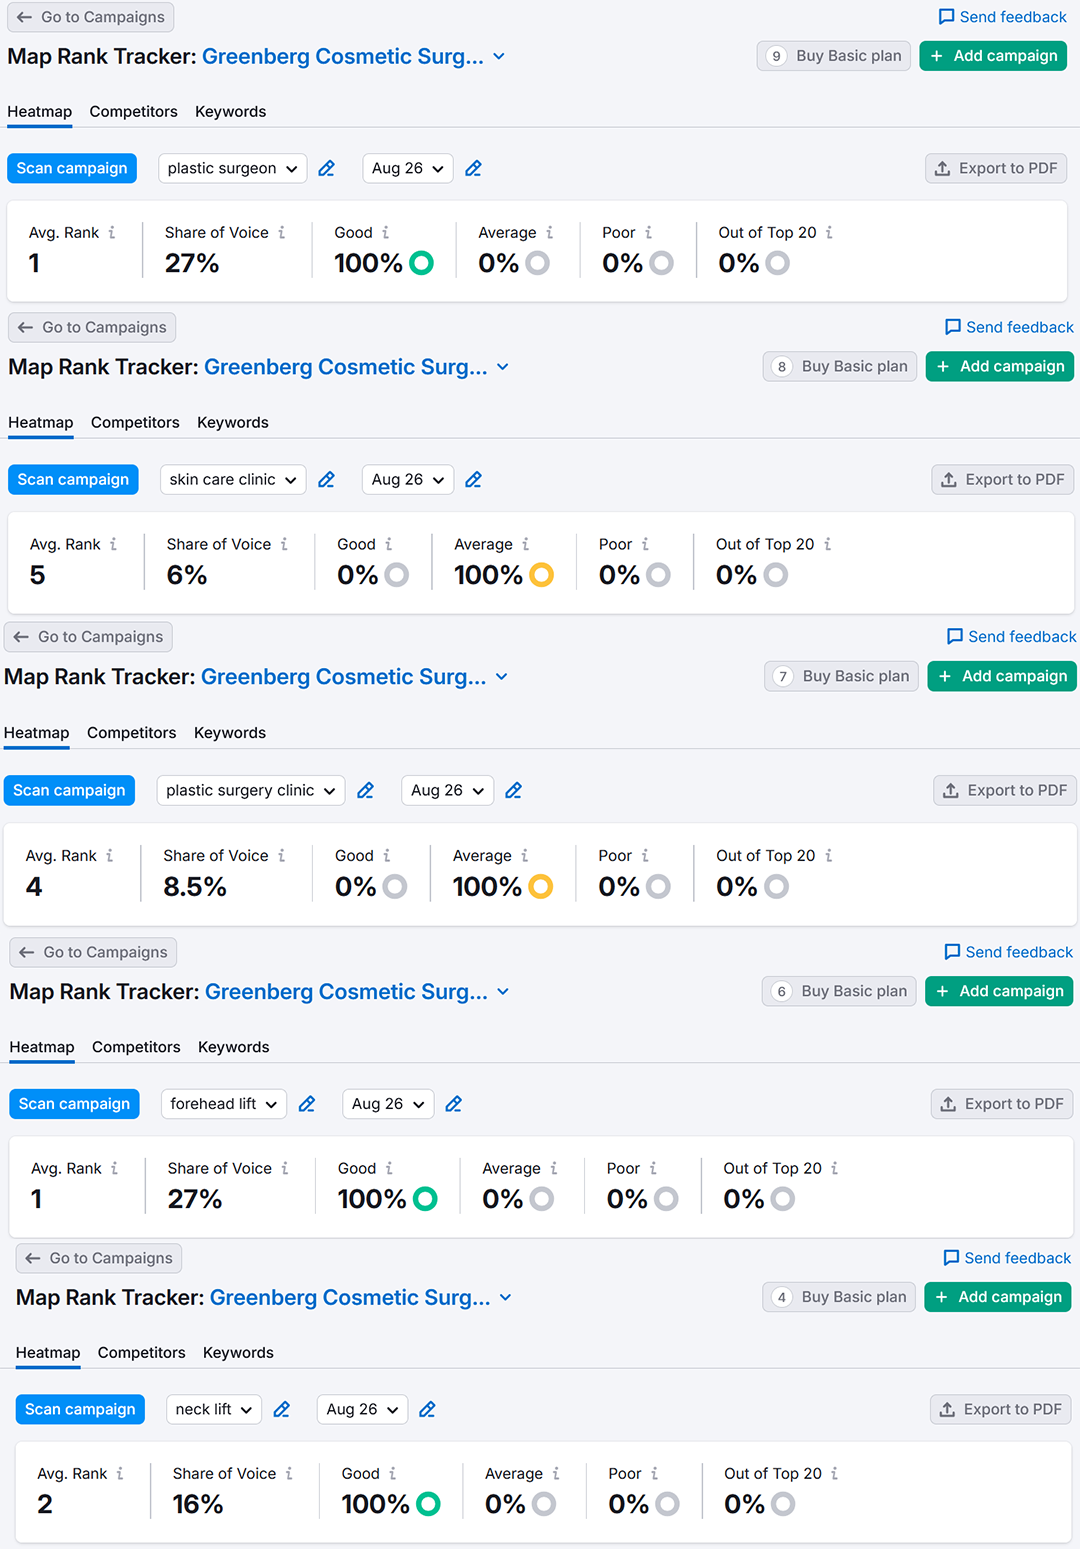Click edit pencil next to forehead lift keyword

click(307, 1104)
